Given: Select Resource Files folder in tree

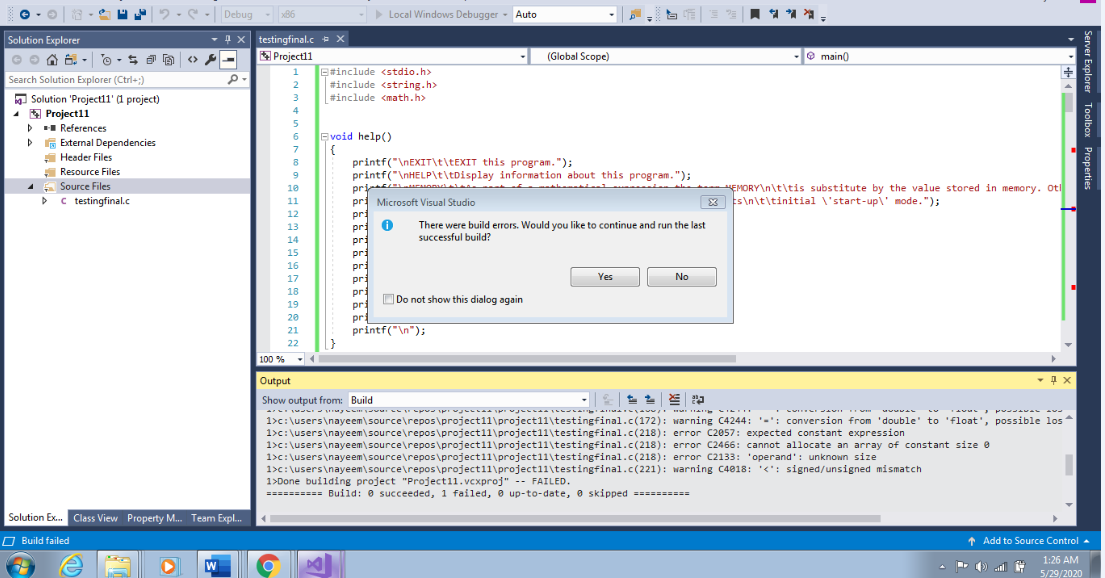Looking at the screenshot, I should coord(89,172).
